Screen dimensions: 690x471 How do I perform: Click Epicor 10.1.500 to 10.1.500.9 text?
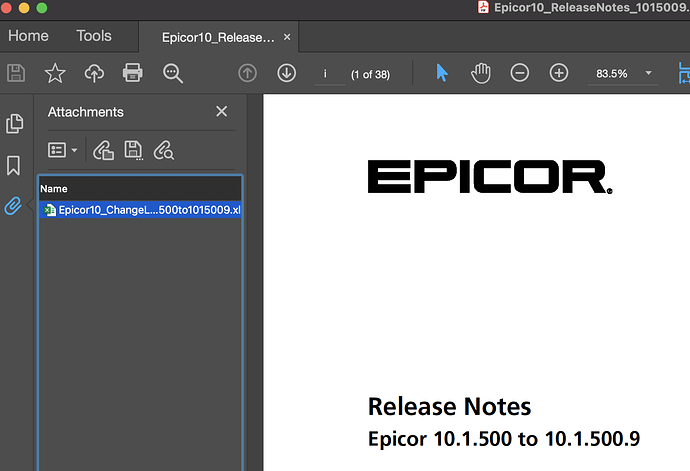coord(504,439)
